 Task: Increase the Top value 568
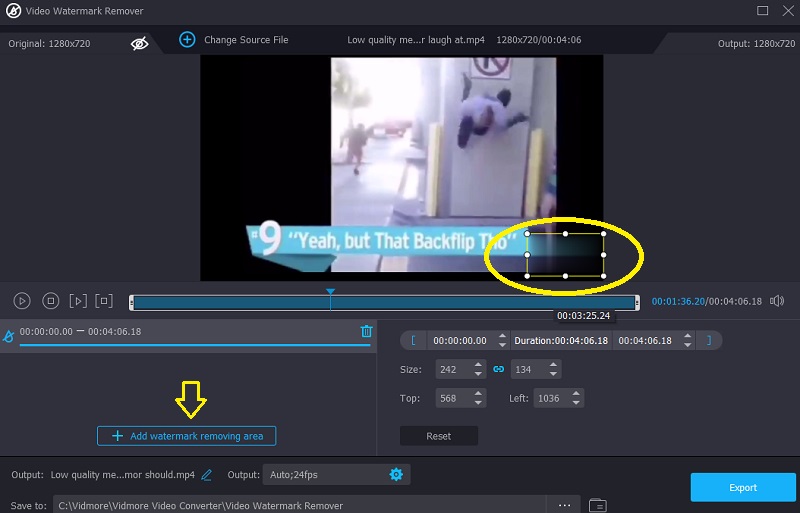[x=478, y=394]
